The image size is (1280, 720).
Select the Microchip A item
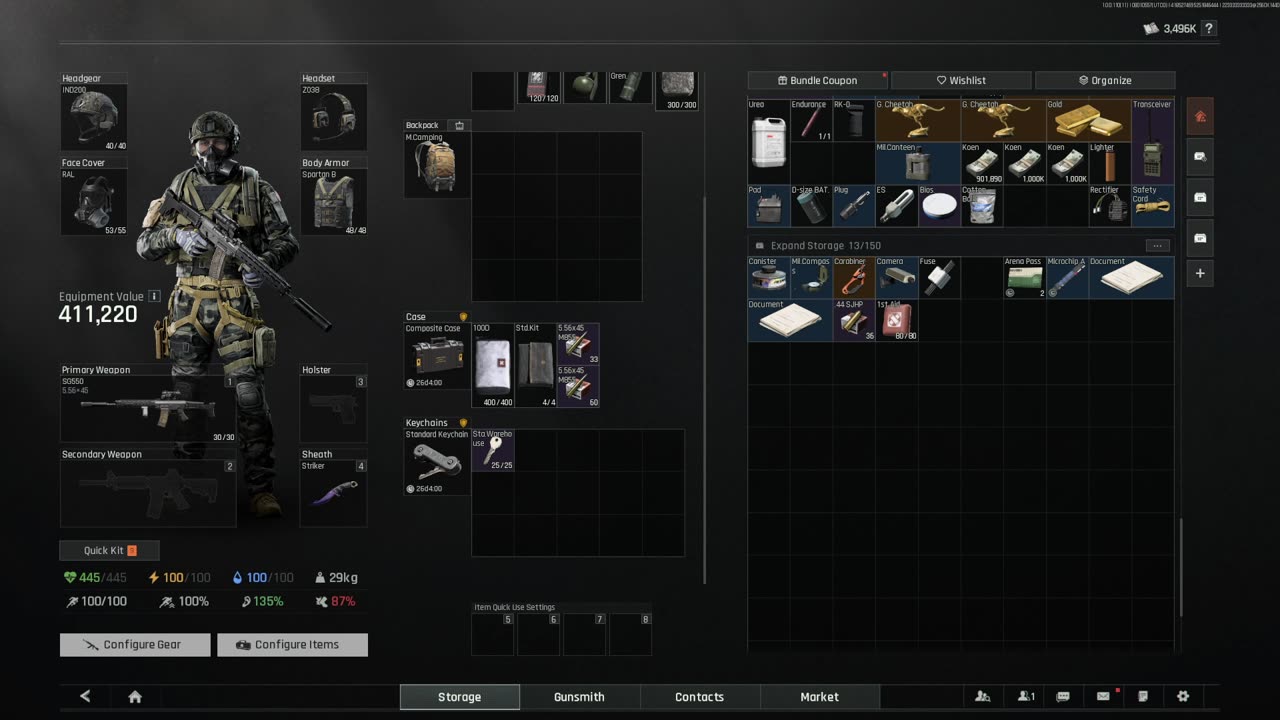1067,277
